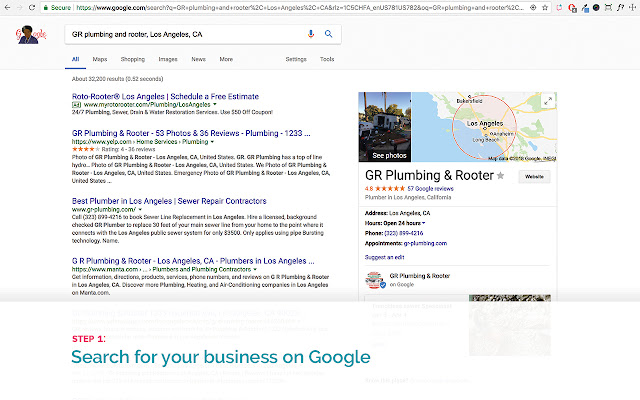Click the Los Angeles map preview

click(484, 127)
